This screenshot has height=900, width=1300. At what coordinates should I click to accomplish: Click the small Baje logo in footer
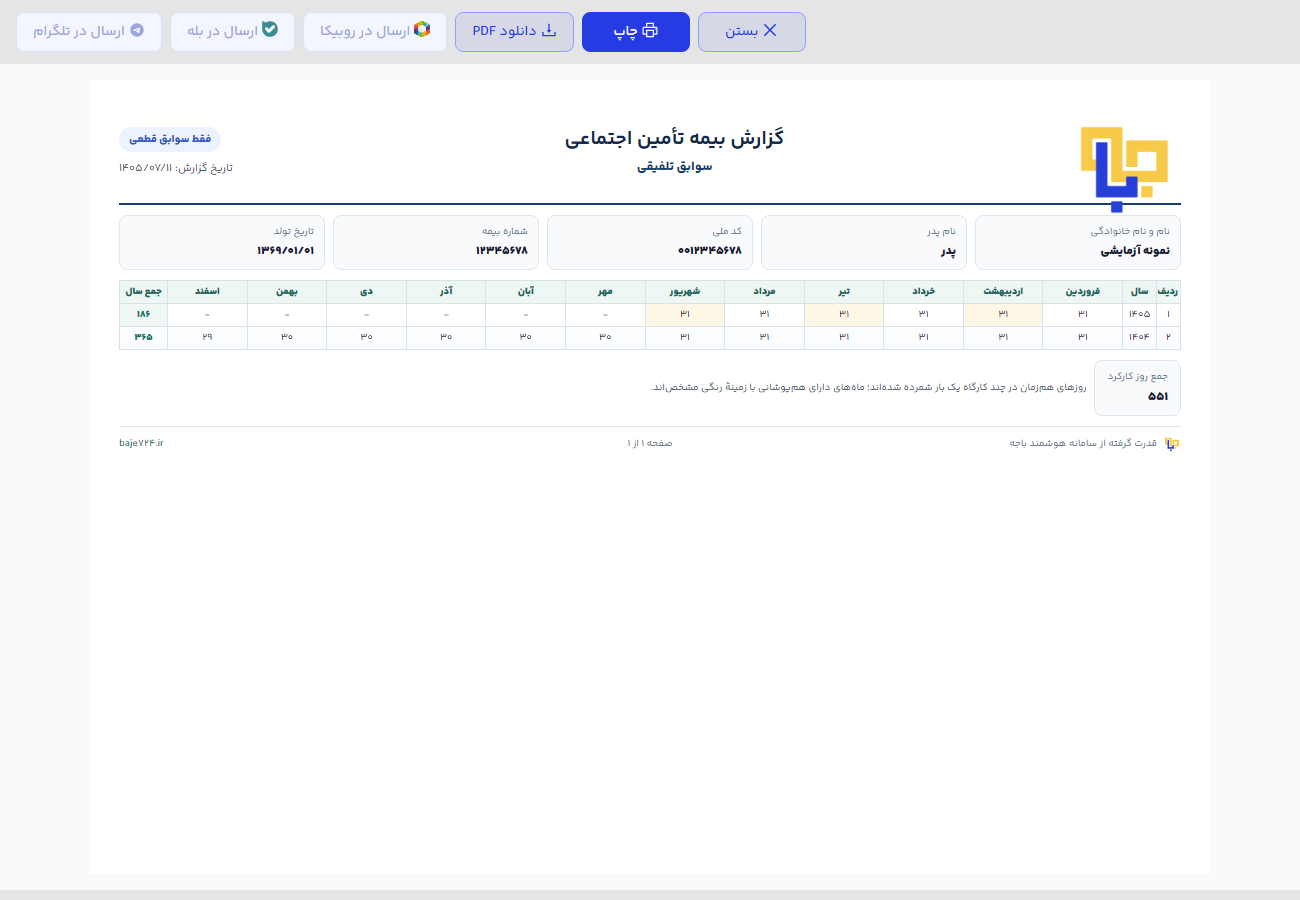[1173, 443]
